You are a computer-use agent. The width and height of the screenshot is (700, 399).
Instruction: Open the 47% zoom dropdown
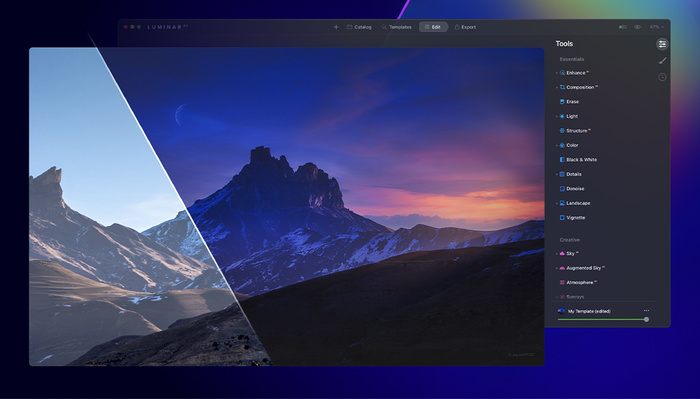[x=657, y=27]
